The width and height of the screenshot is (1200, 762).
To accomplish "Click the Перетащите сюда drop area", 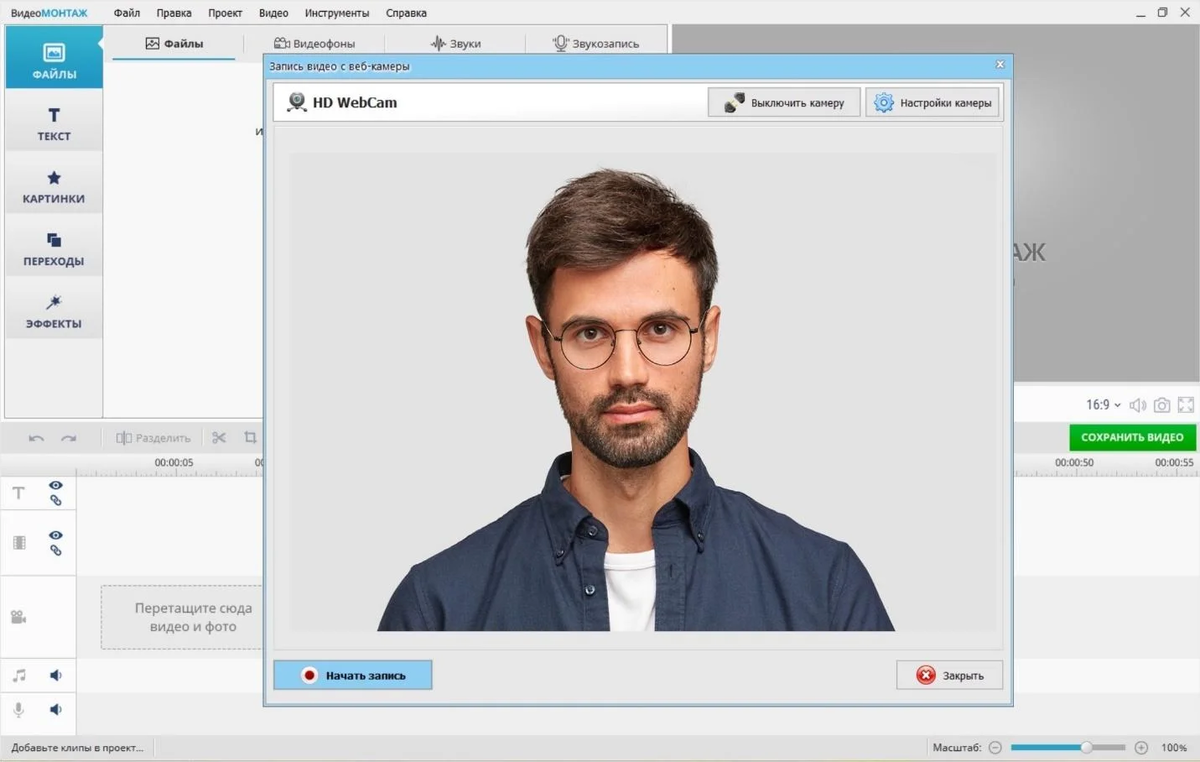I will click(182, 617).
